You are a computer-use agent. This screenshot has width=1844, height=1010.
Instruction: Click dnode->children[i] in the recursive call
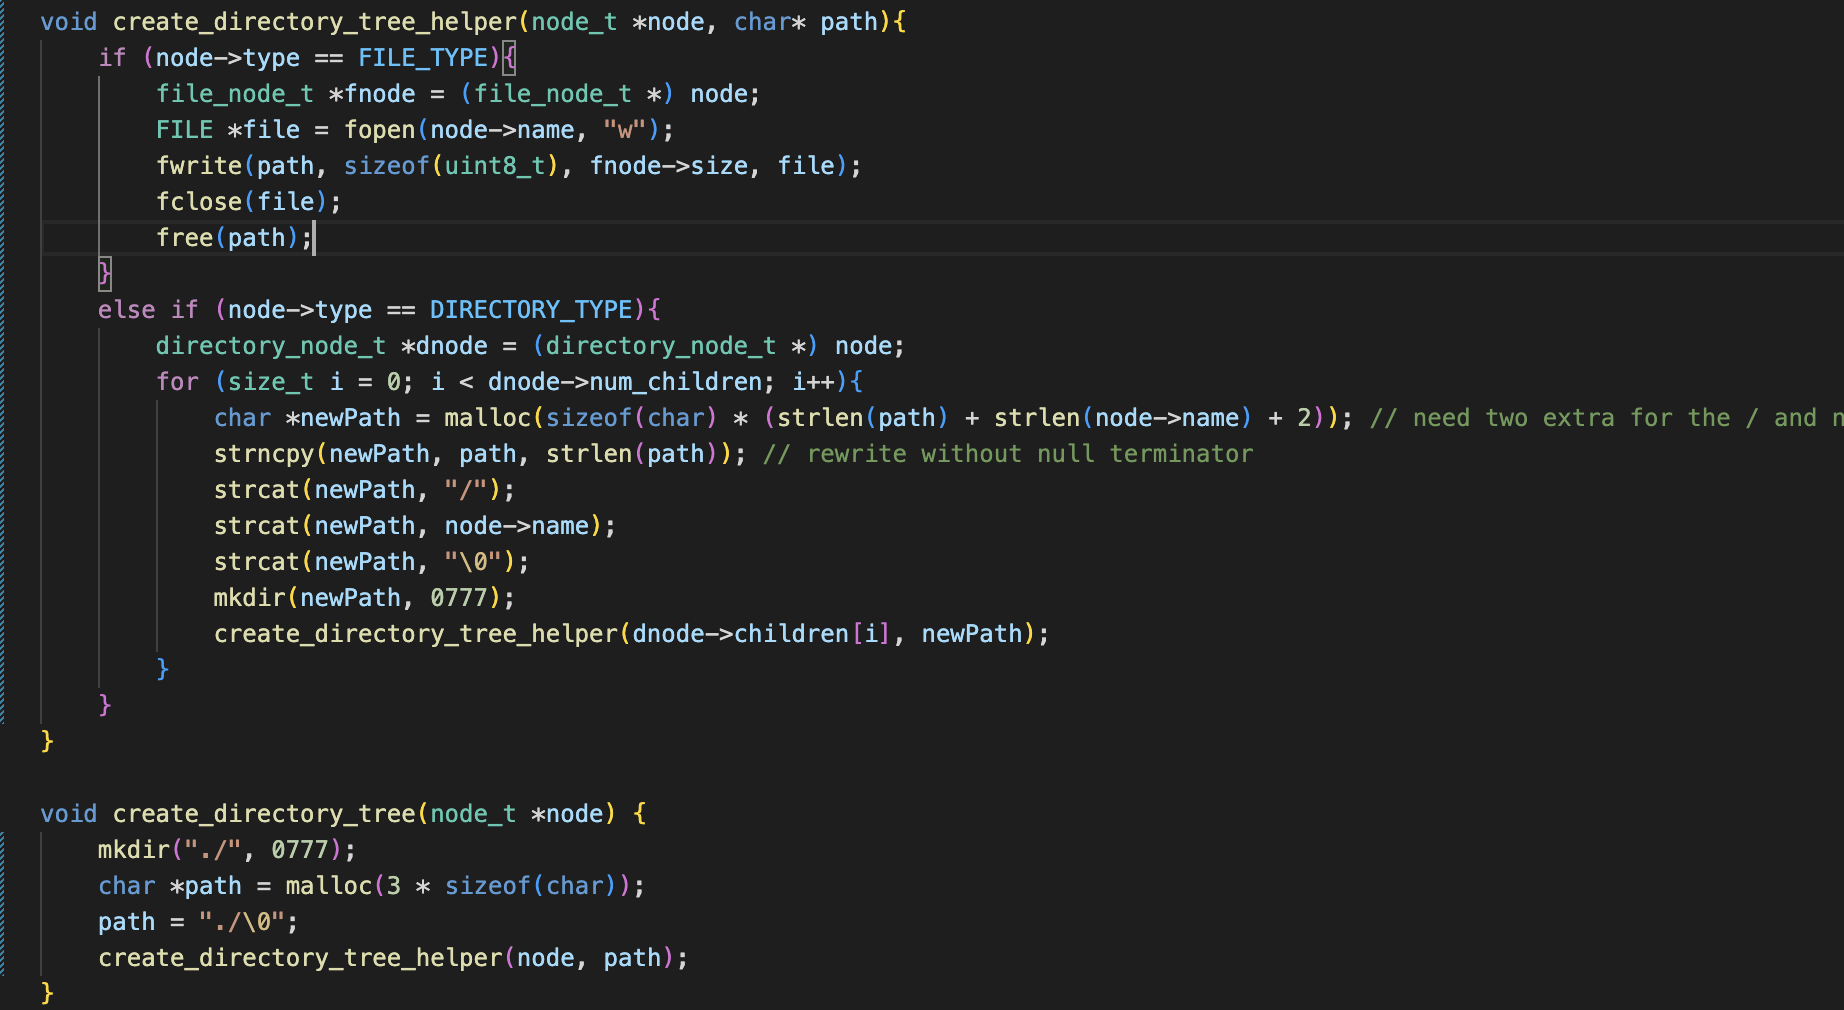coord(760,634)
